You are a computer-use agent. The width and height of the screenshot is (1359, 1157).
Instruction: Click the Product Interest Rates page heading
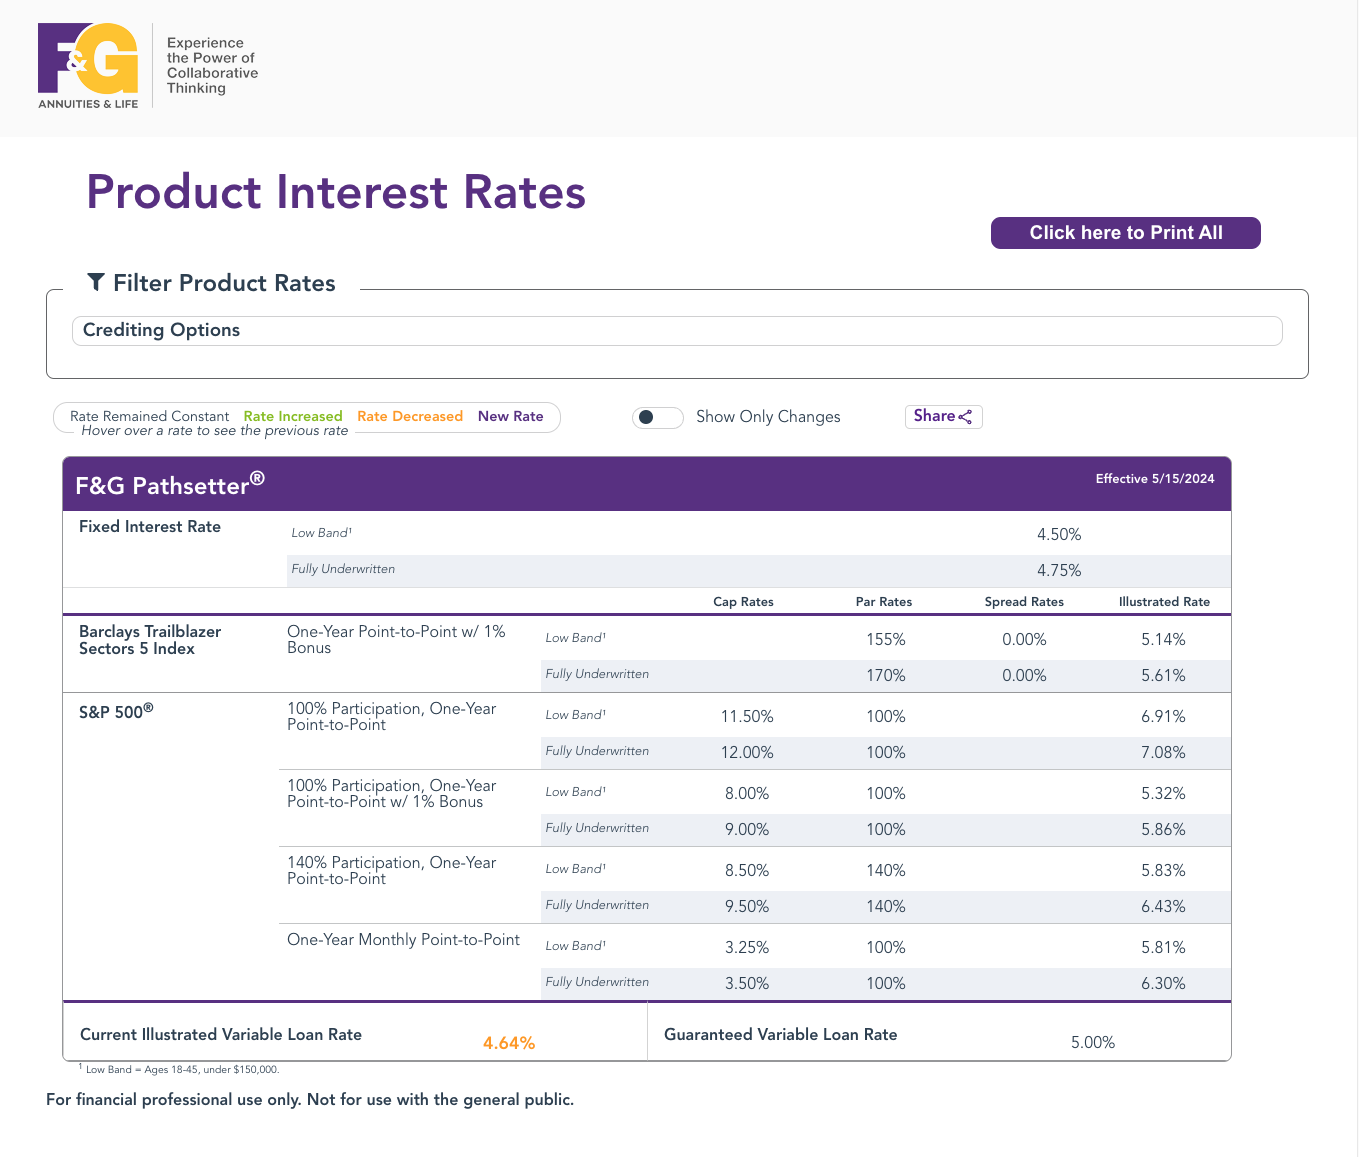pyautogui.click(x=336, y=193)
